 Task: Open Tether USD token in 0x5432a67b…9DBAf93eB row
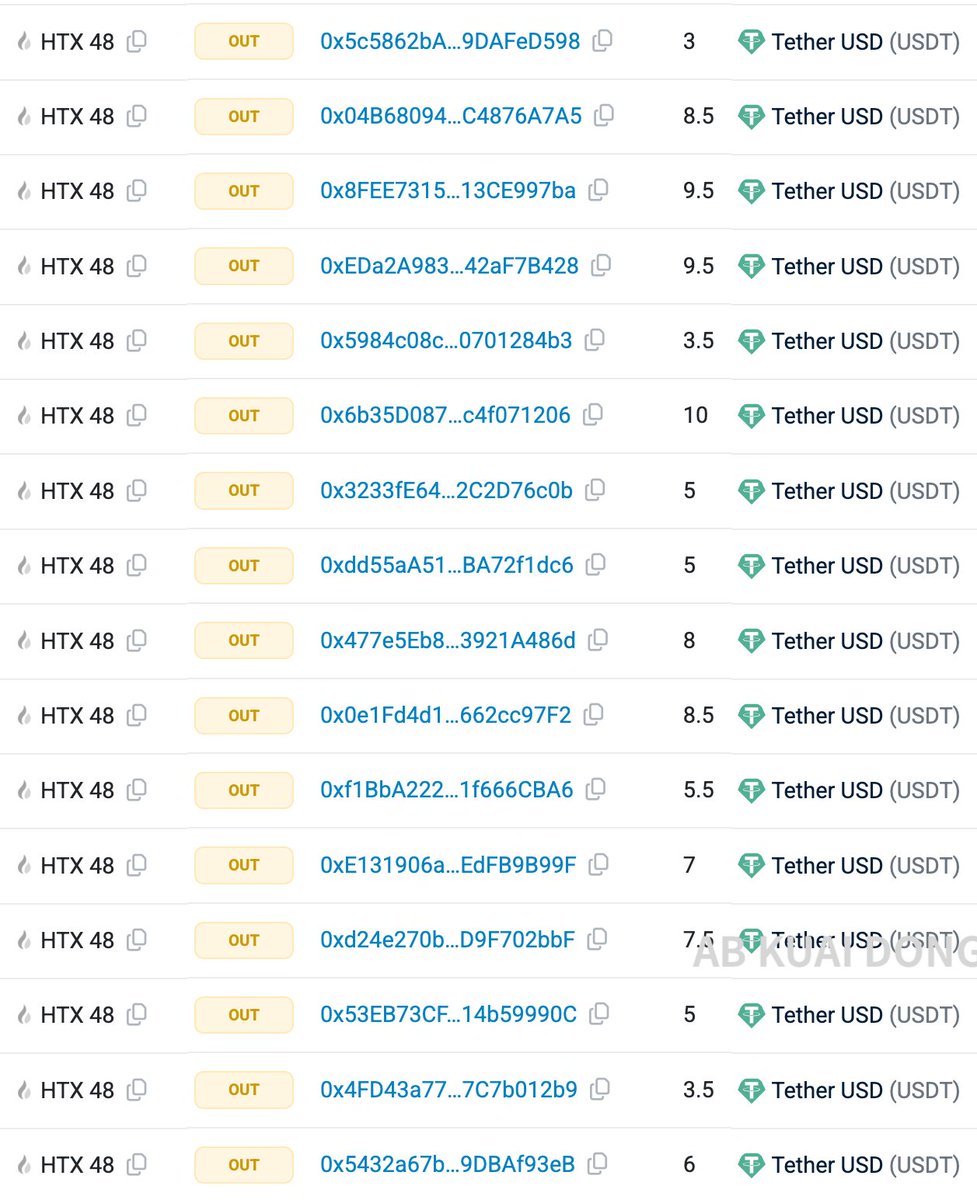tap(865, 1165)
